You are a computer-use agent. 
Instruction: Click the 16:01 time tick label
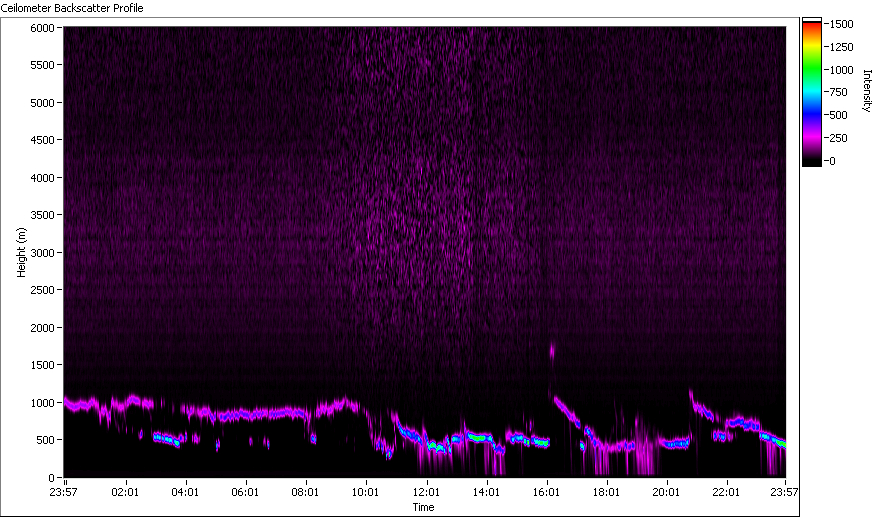click(546, 492)
